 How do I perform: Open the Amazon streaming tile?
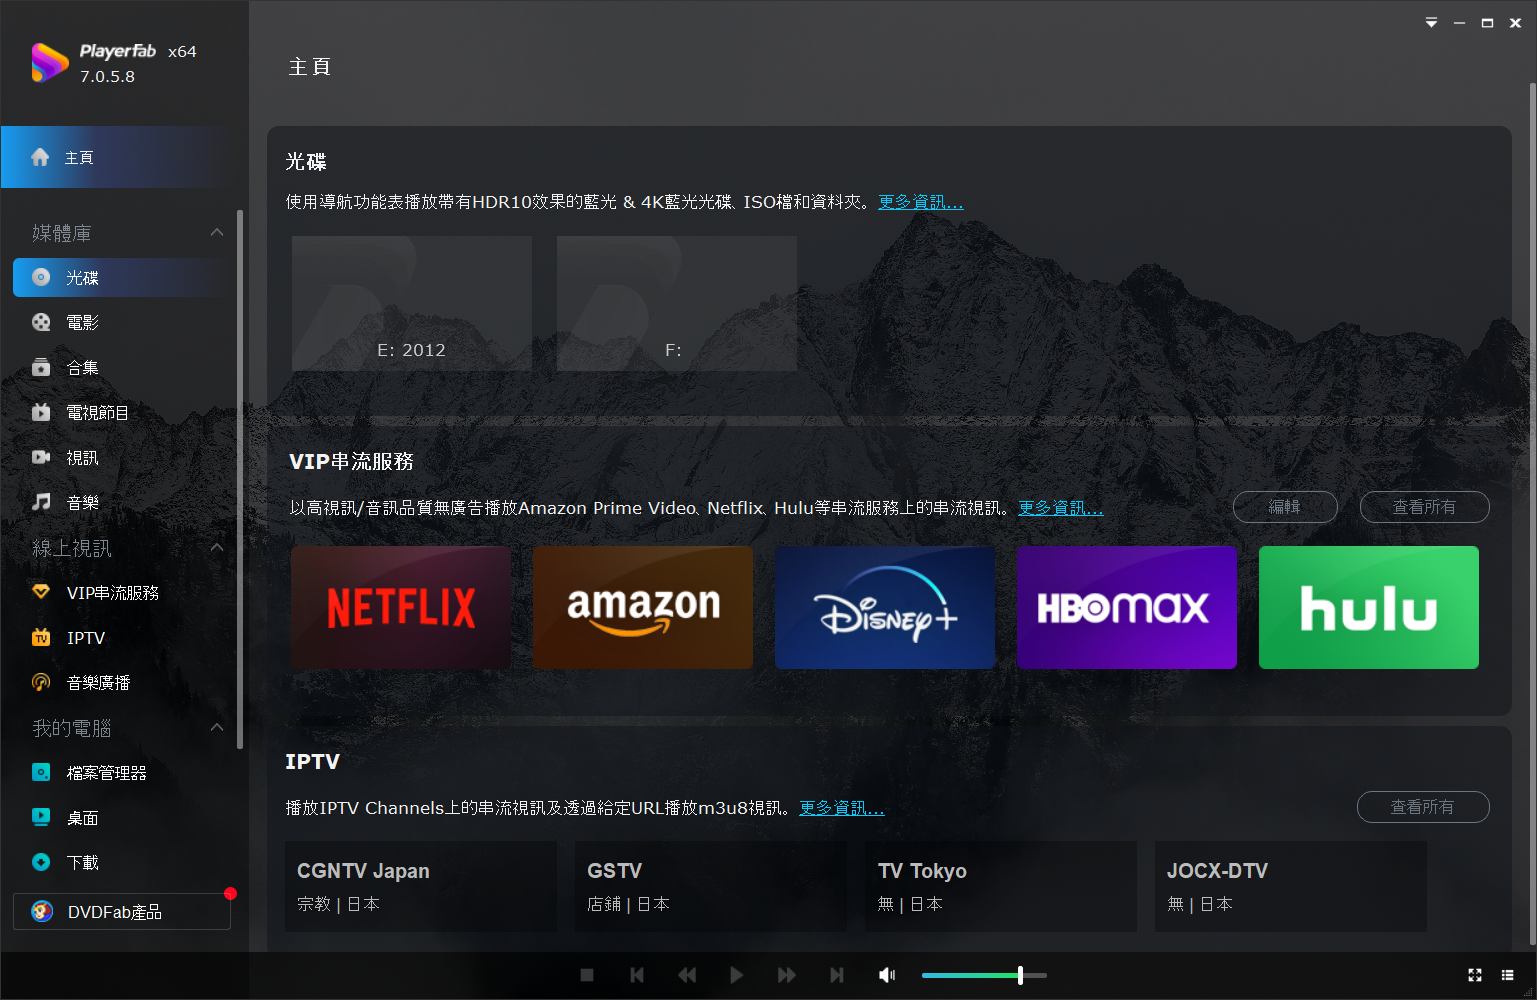coord(643,607)
